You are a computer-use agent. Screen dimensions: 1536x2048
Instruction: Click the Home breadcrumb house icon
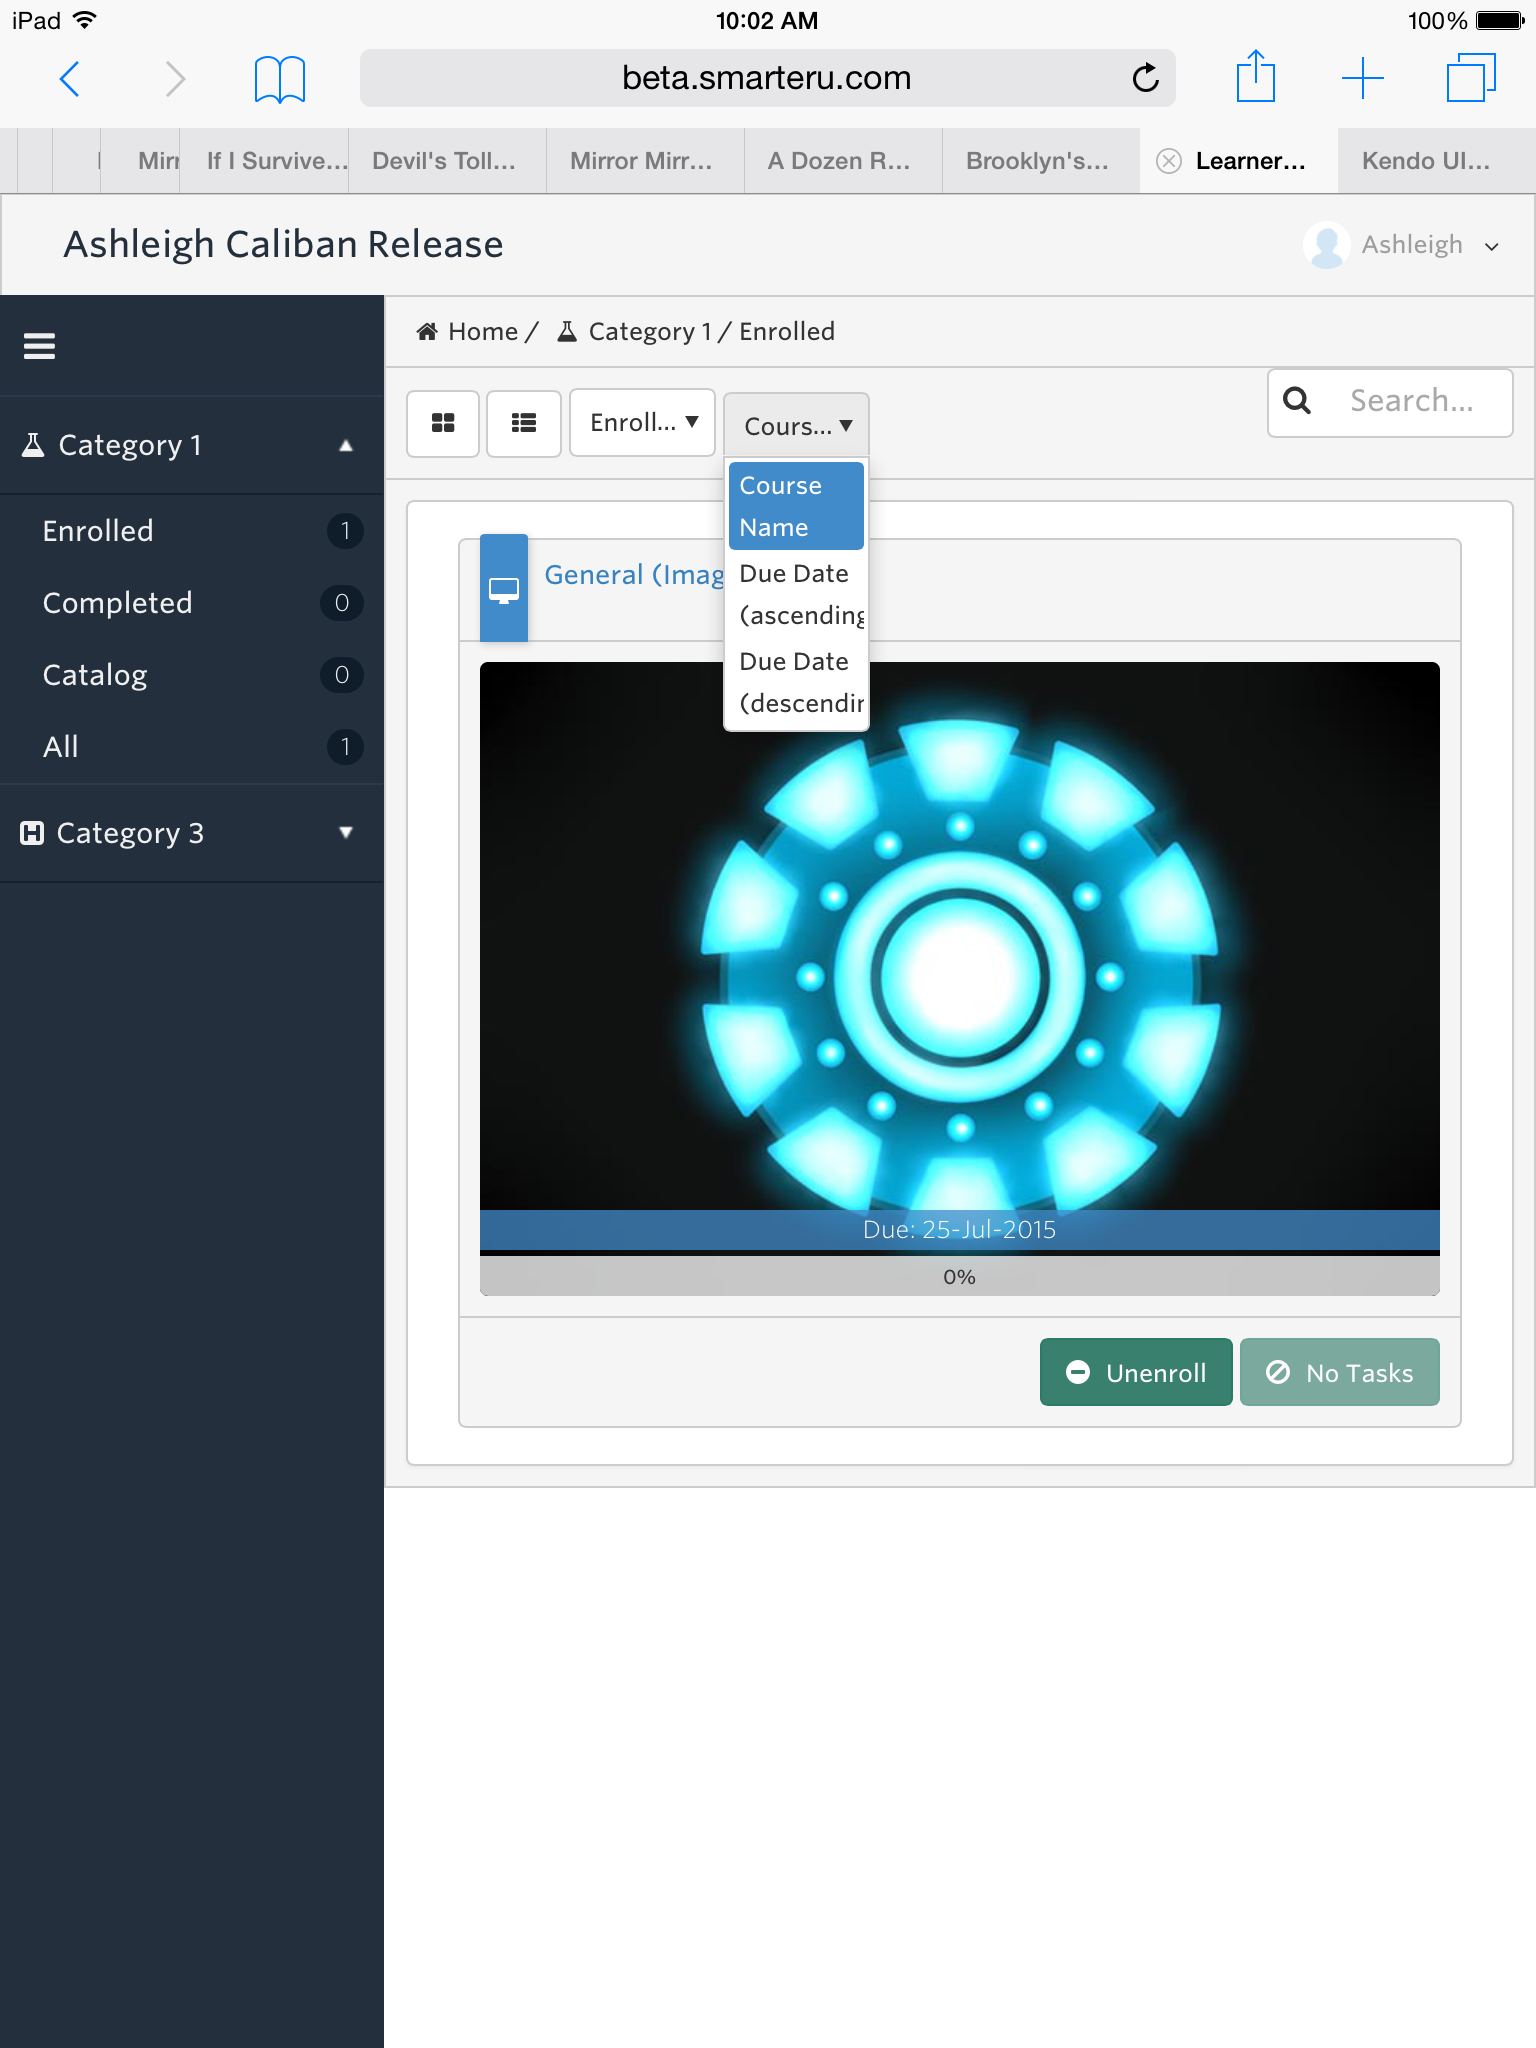click(x=427, y=331)
